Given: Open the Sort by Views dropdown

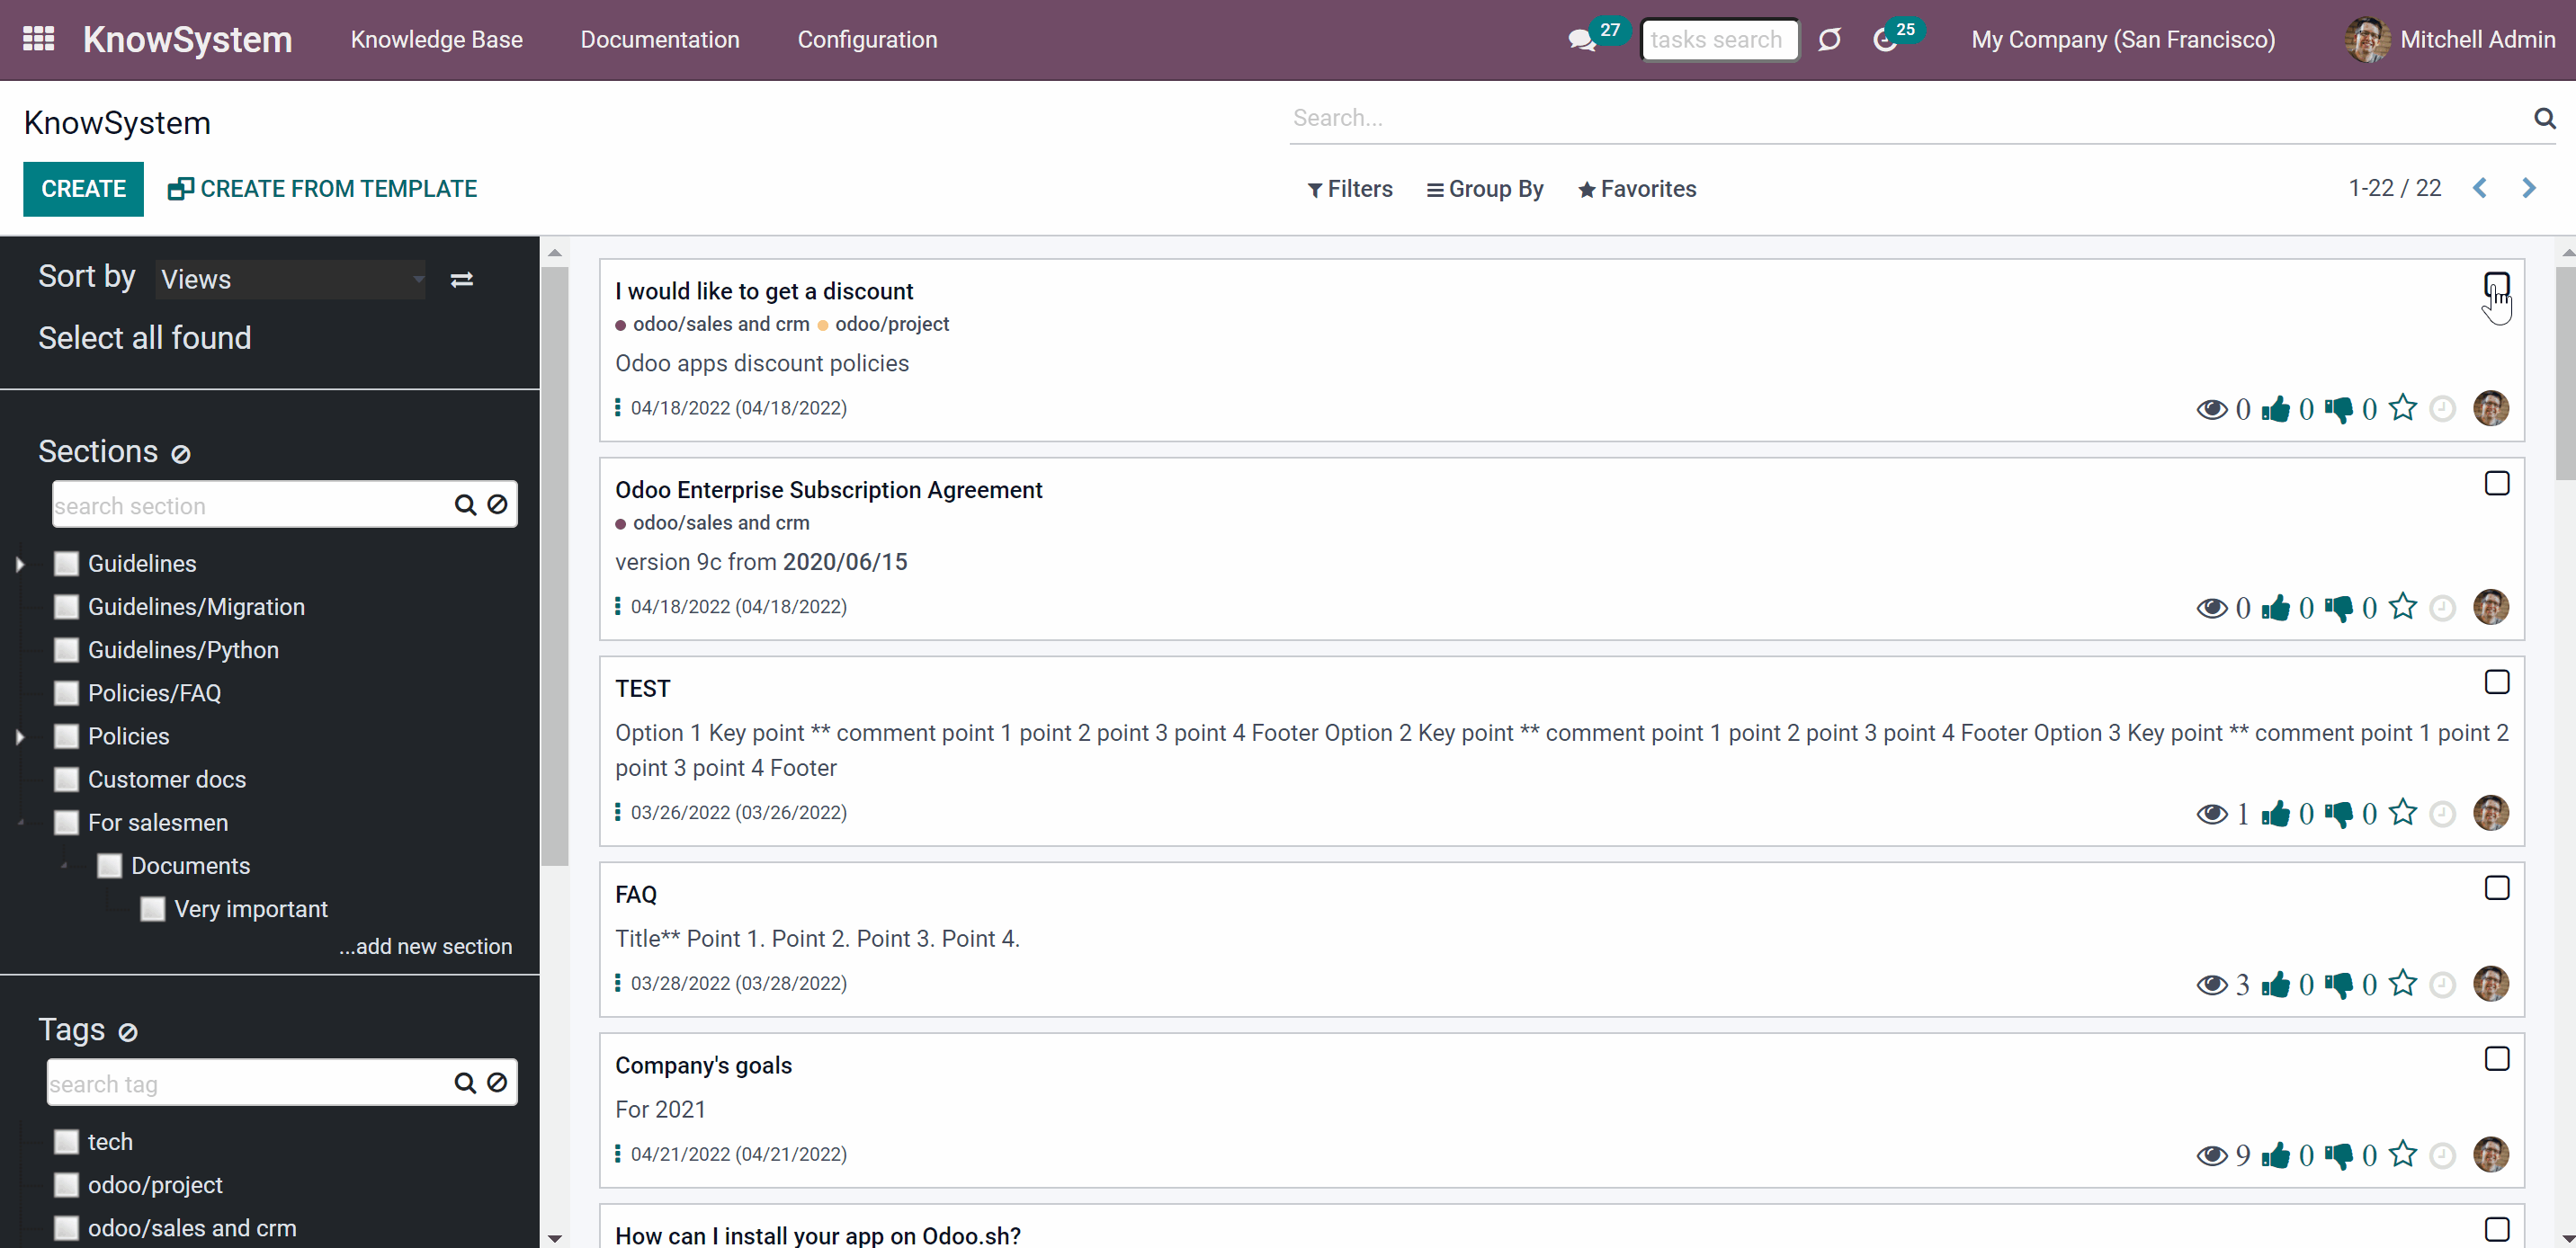Looking at the screenshot, I should [x=291, y=280].
